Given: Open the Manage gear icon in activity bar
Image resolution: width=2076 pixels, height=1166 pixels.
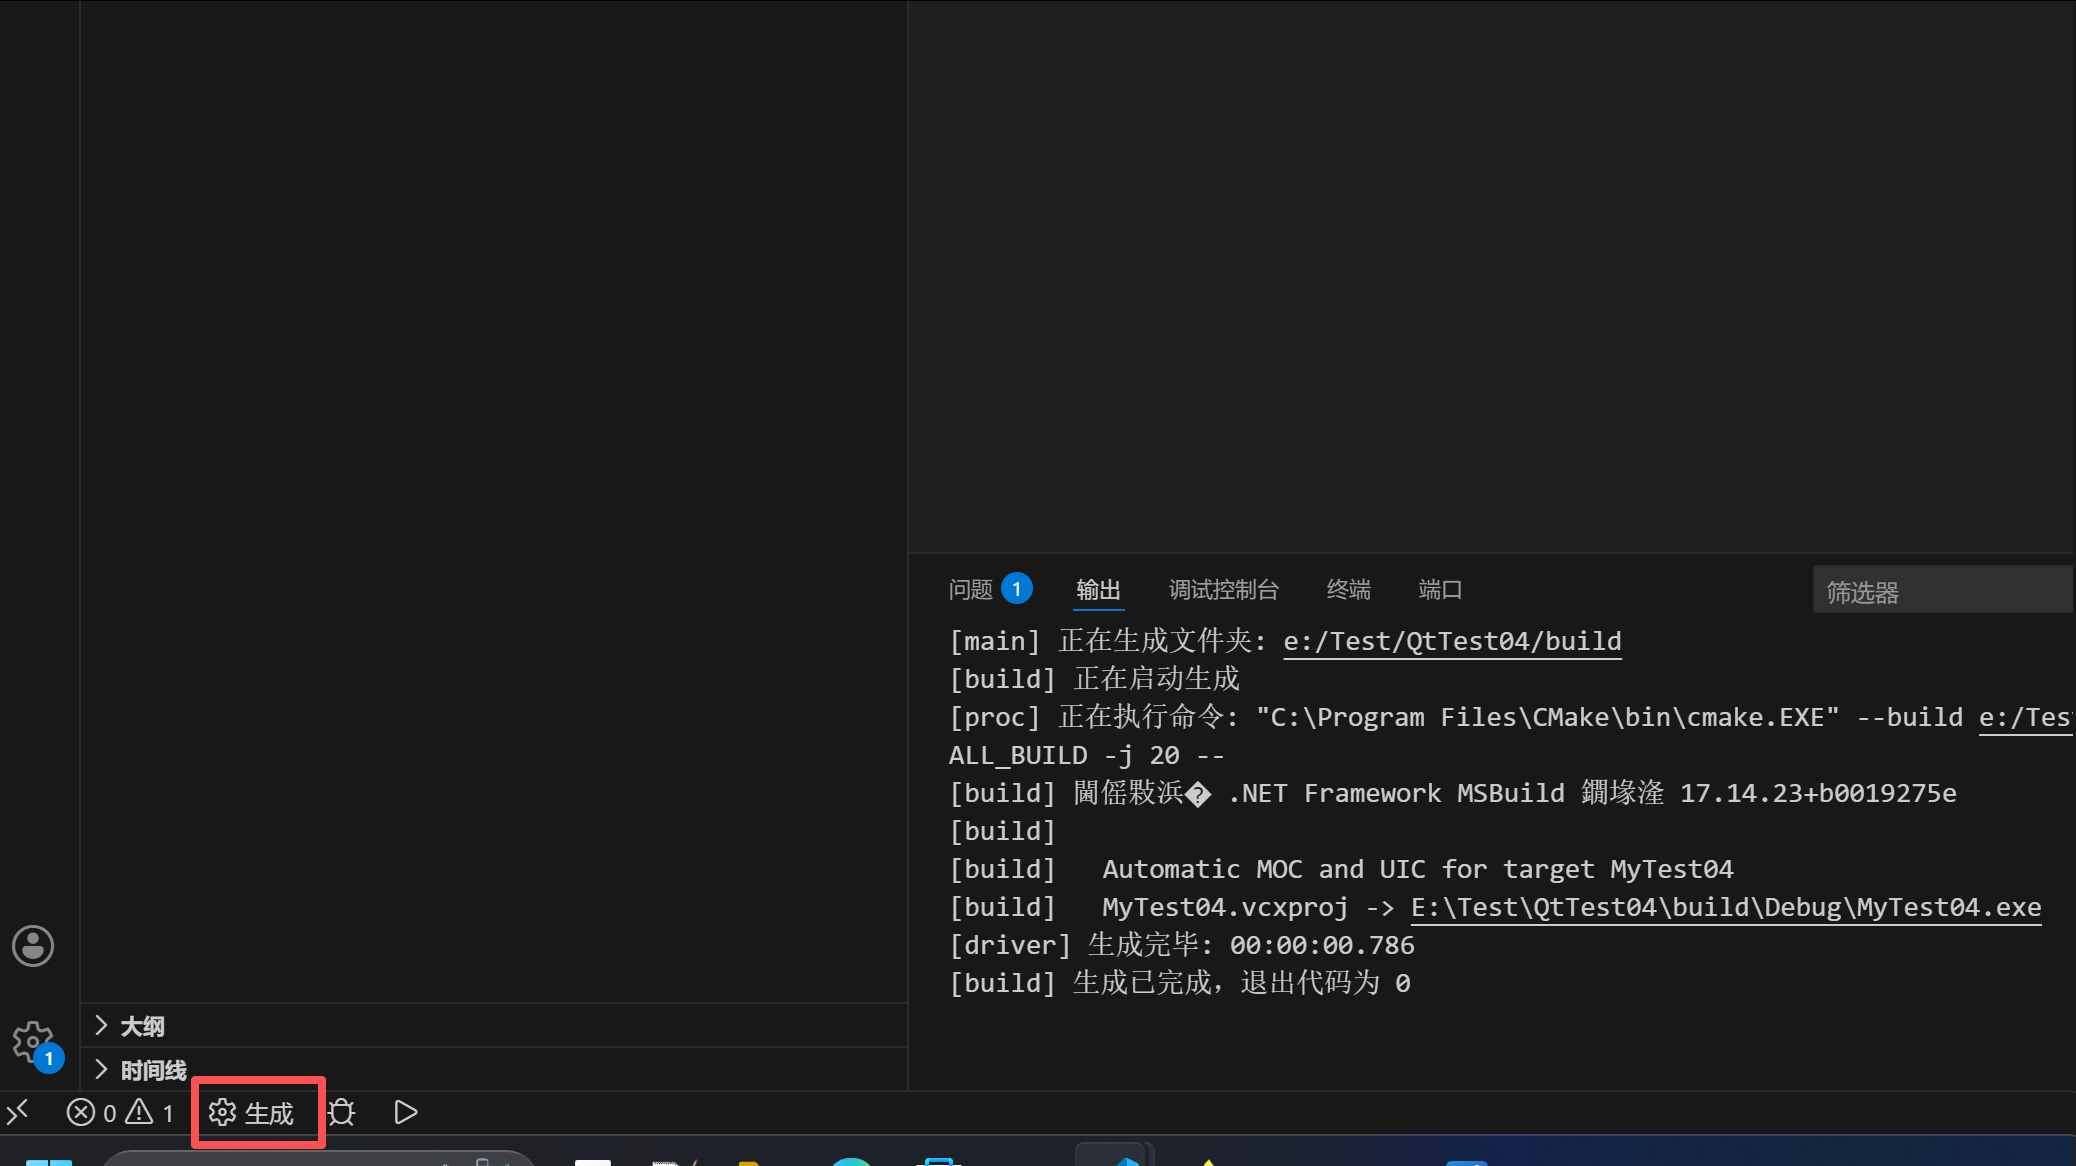Looking at the screenshot, I should [33, 1042].
